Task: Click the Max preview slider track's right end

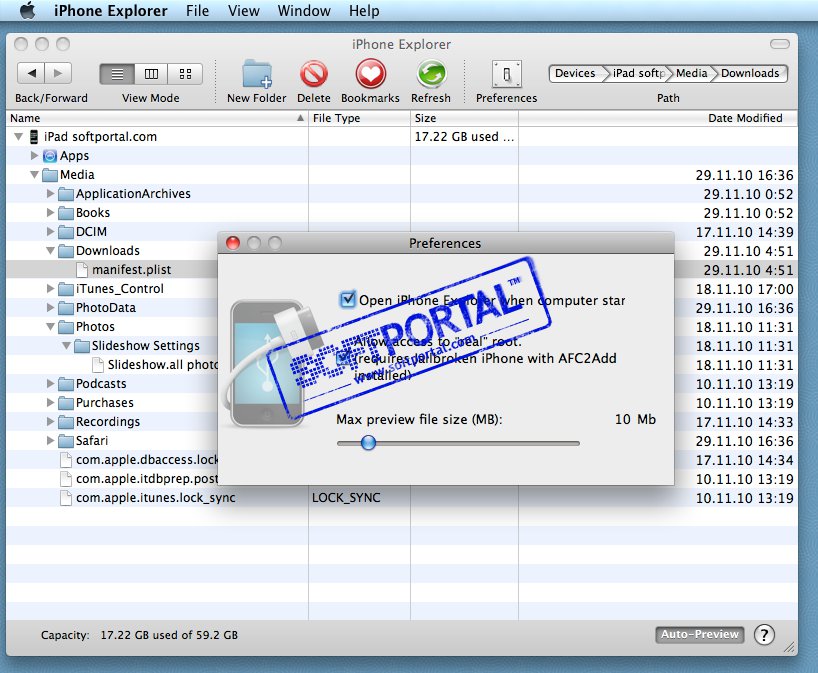Action: [576, 443]
